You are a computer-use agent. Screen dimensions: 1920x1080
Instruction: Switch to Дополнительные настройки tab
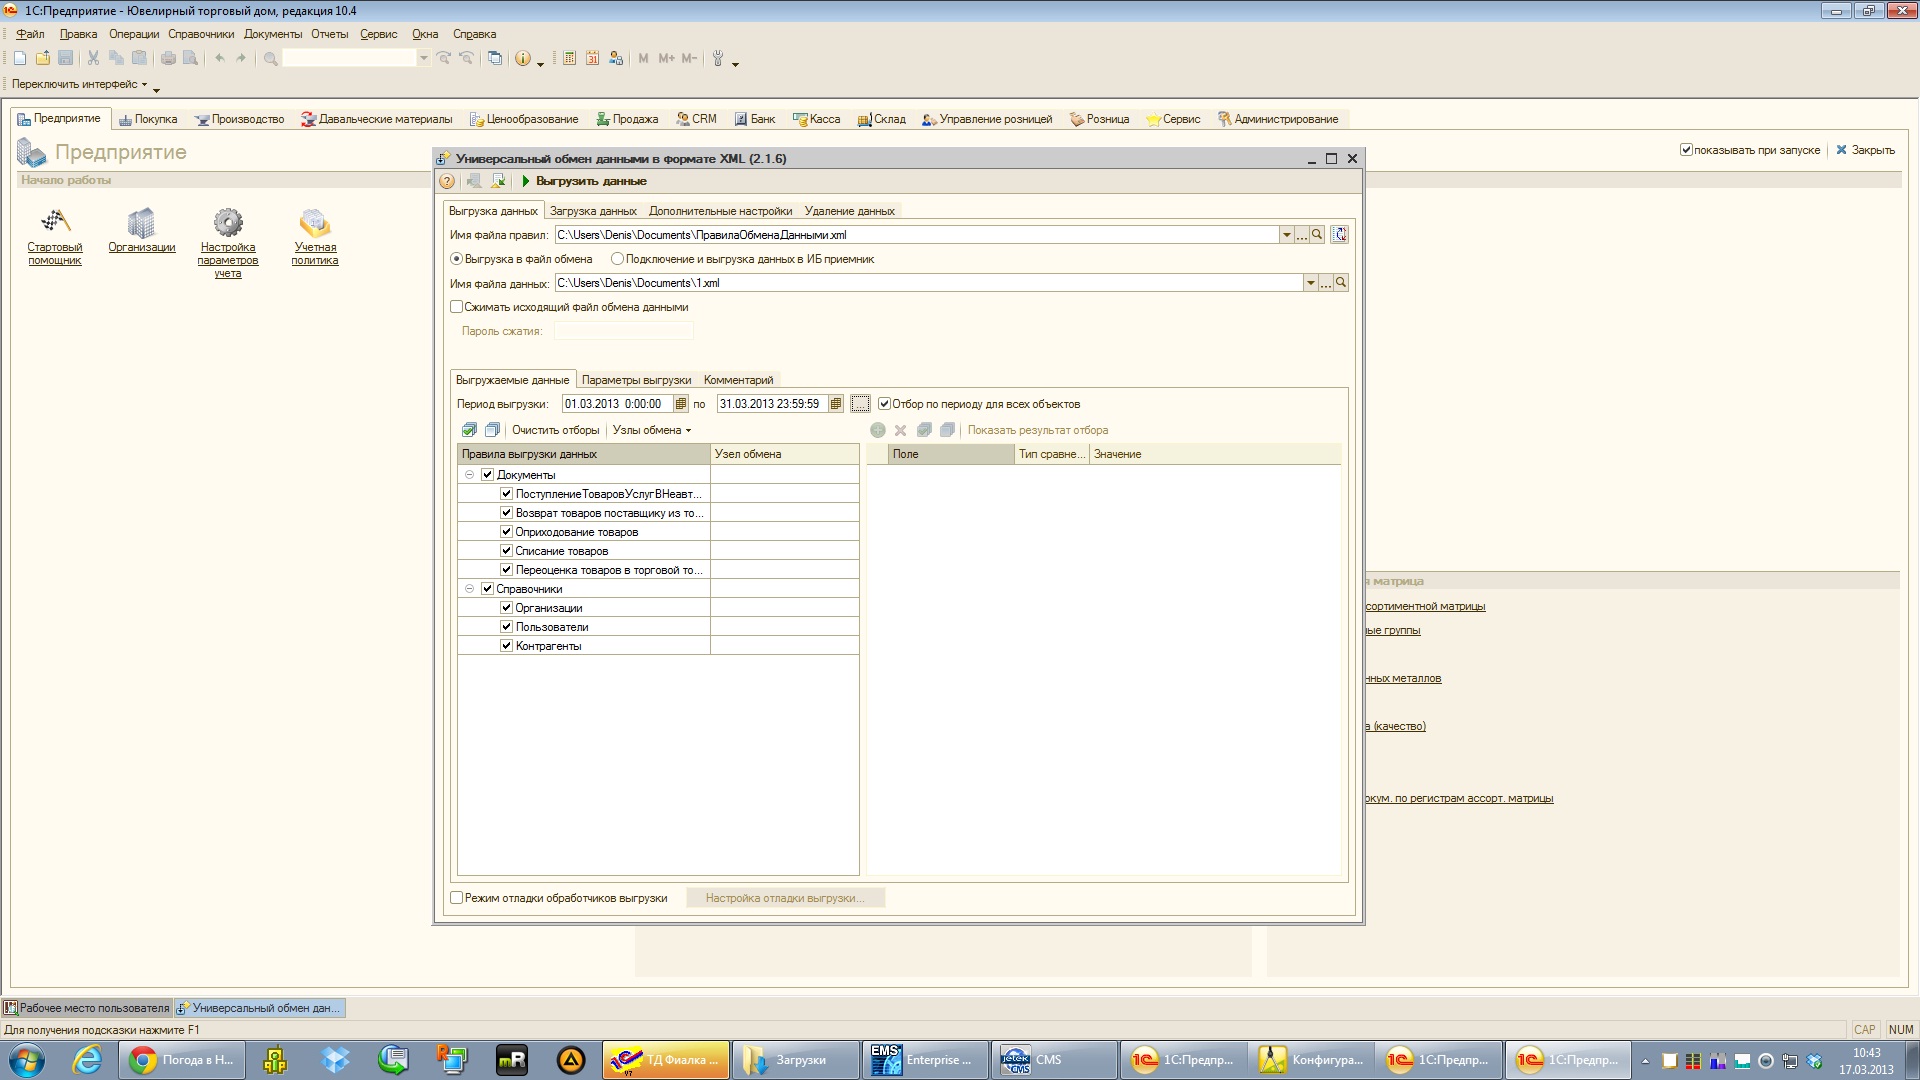click(x=720, y=211)
